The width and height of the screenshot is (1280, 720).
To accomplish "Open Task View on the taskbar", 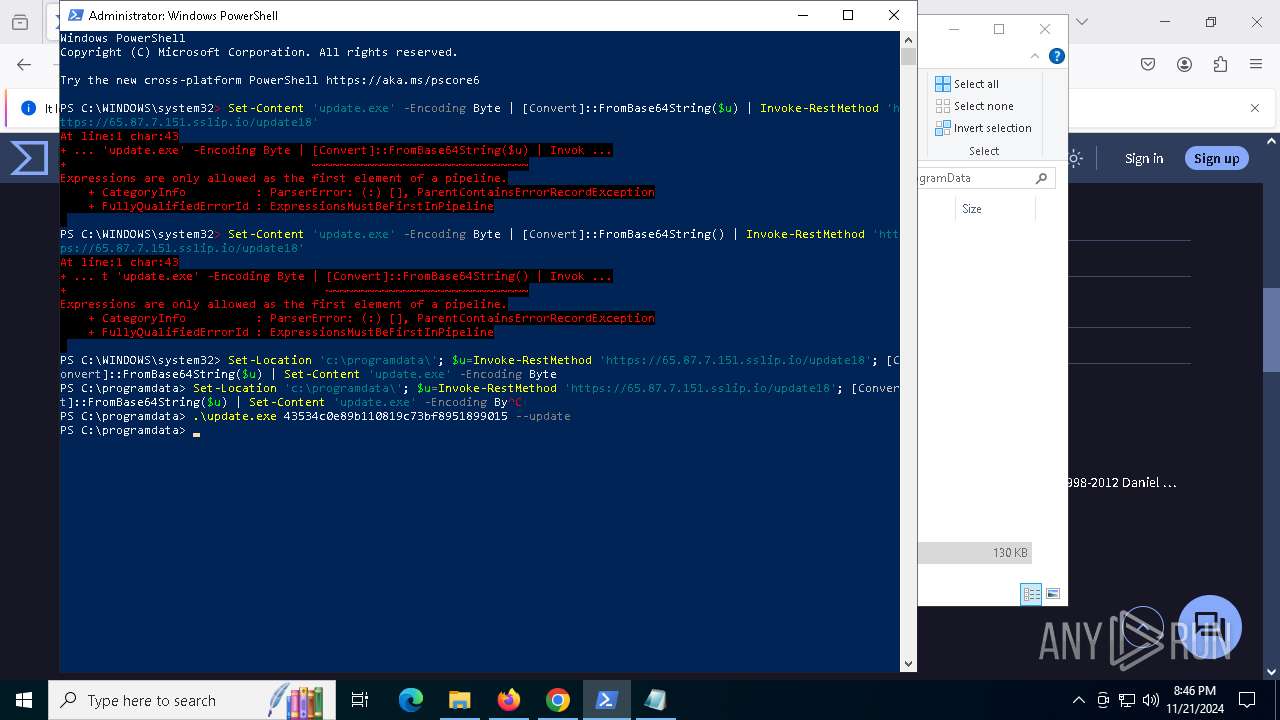I will (x=360, y=700).
